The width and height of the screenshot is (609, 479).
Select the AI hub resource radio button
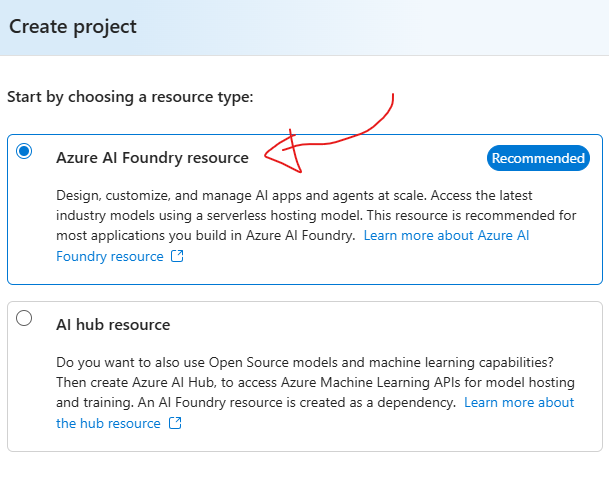tap(24, 318)
